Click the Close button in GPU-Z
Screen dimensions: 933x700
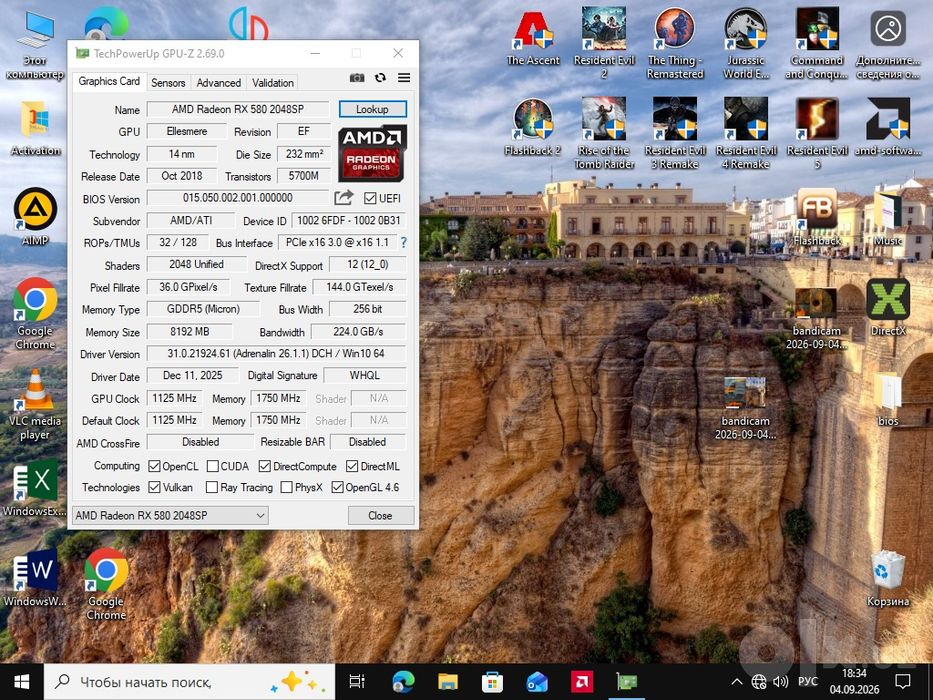point(380,515)
